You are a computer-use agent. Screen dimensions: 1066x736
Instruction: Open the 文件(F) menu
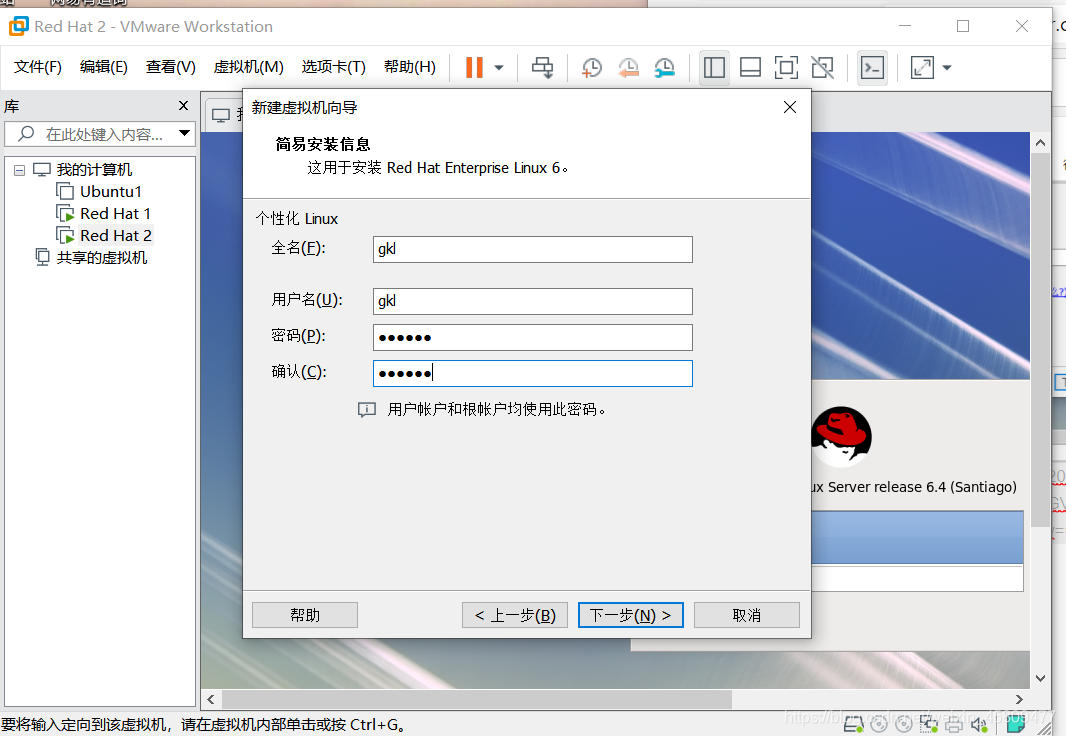point(37,67)
